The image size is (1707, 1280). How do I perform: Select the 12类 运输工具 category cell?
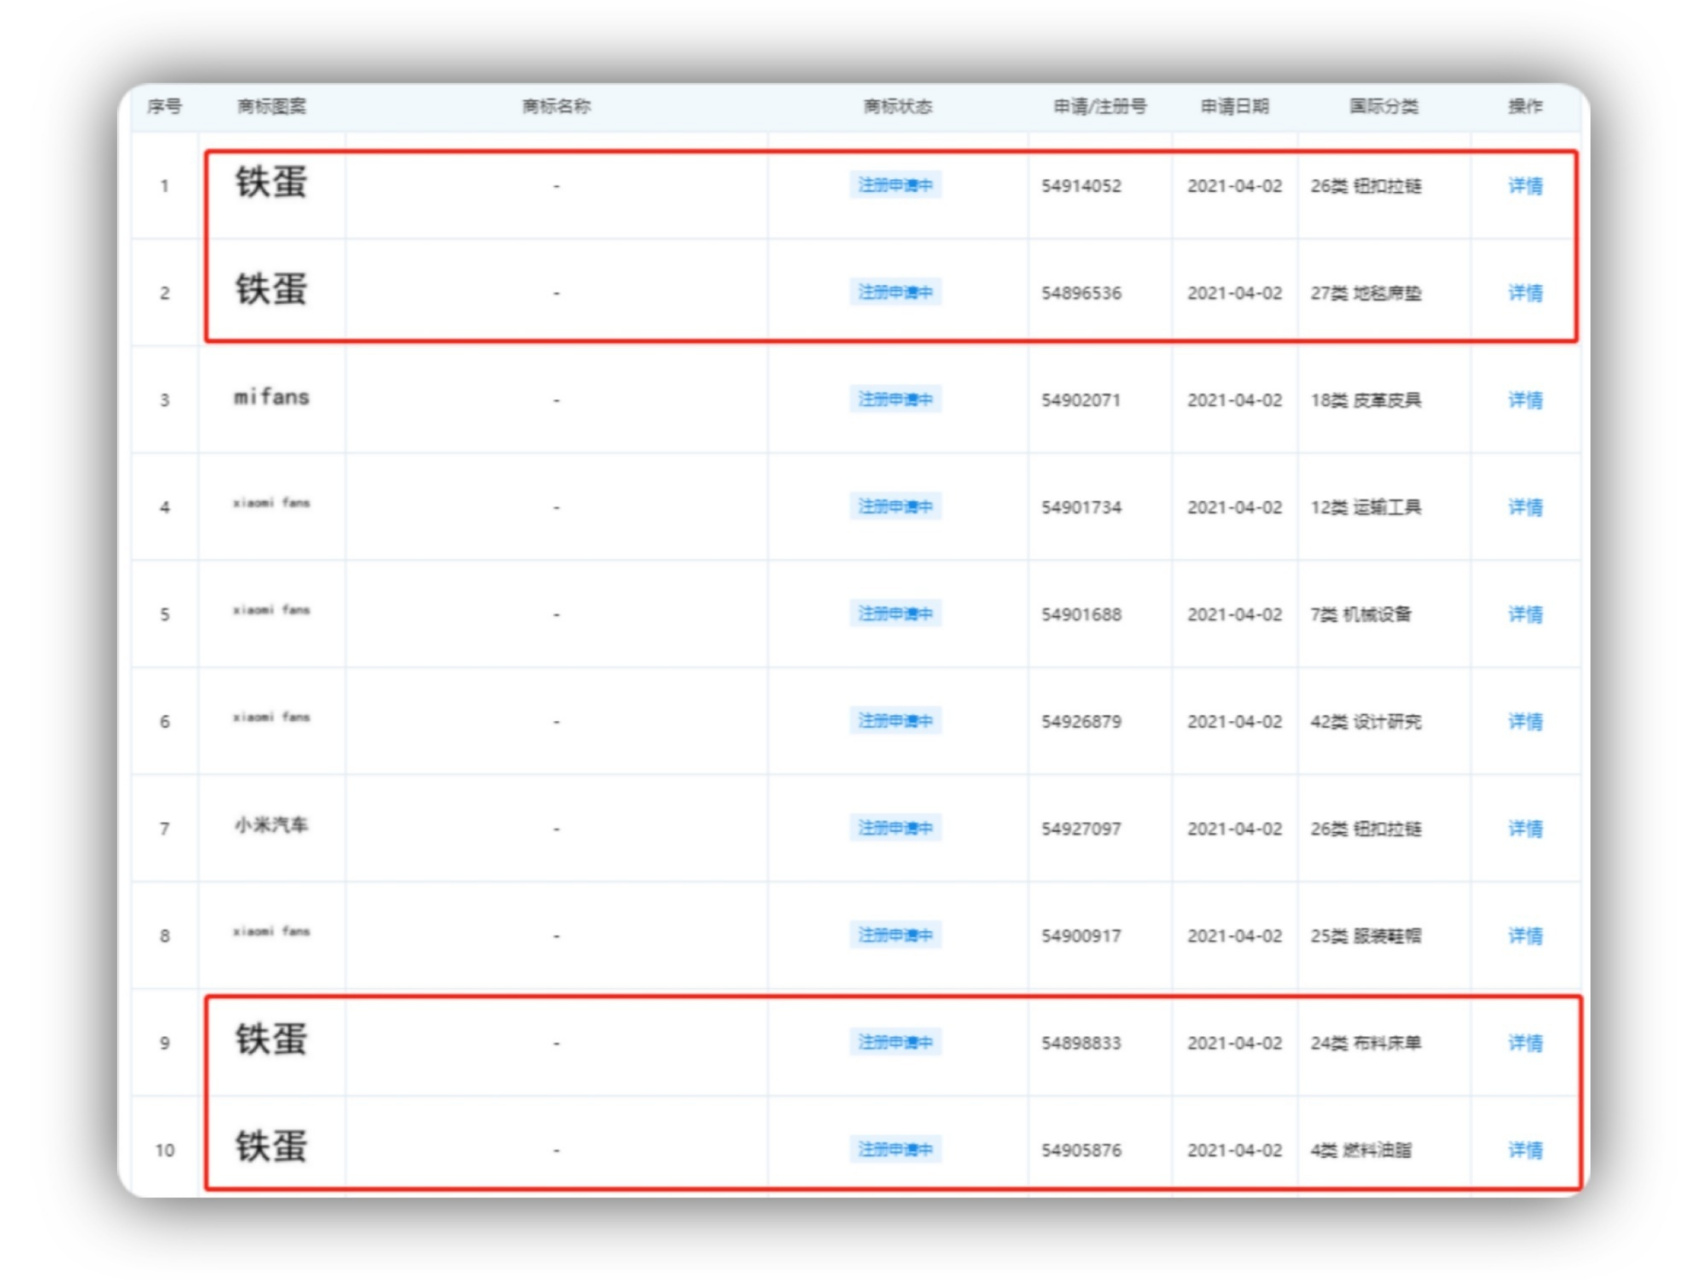coord(1366,507)
